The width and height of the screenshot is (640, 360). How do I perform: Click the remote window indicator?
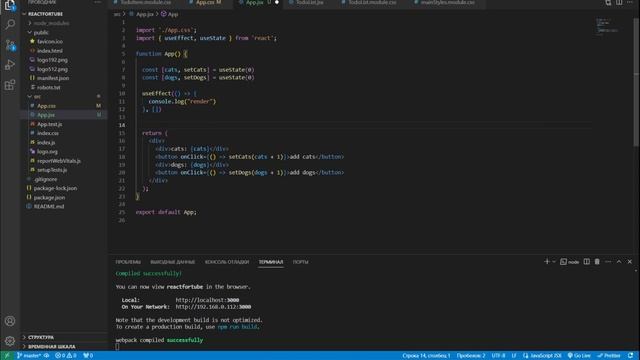click(x=7, y=356)
